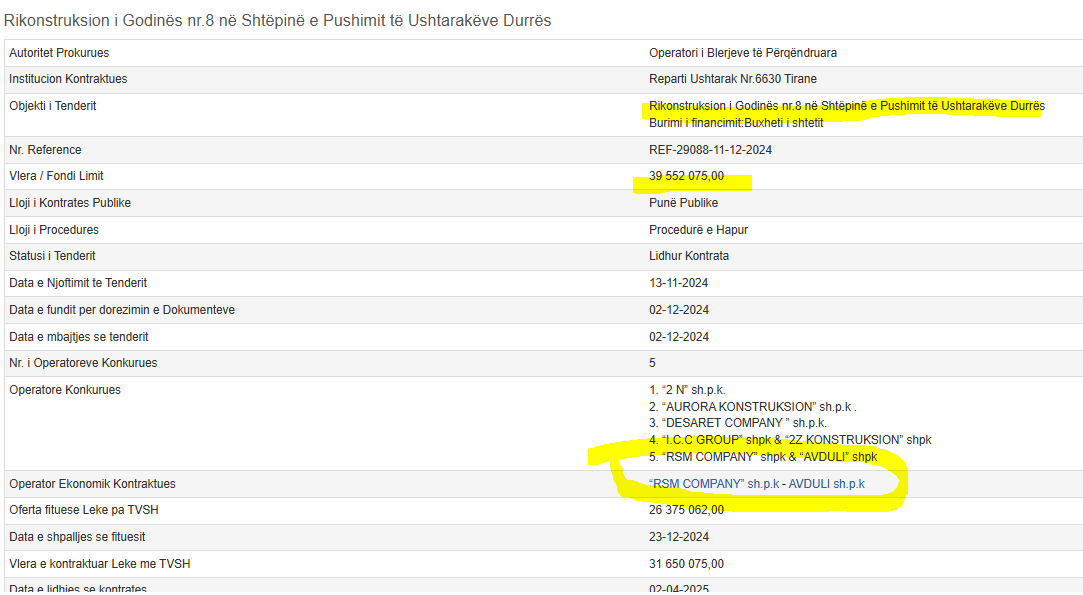1083x595 pixels.
Task: Click the contracted value 31 650 075,00
Action: point(686,564)
